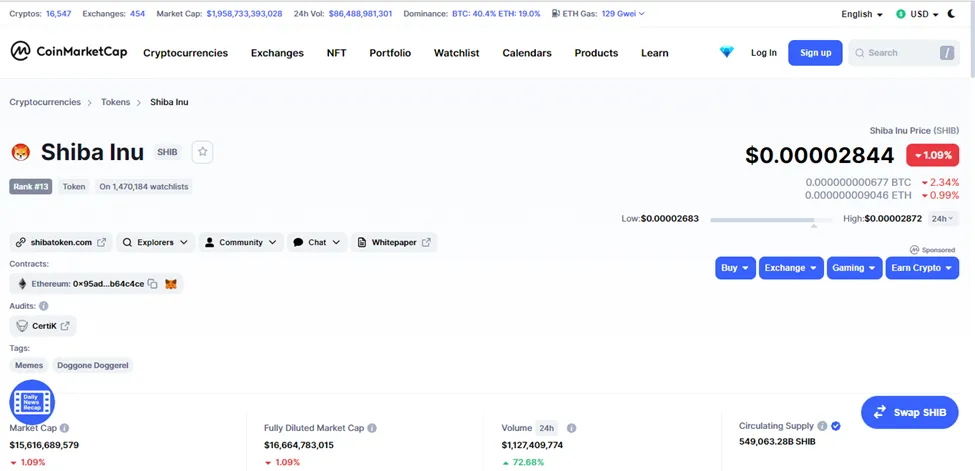Screen dimensions: 975x471
Task: Show Audits info tooltip icon
Action: coord(44,306)
